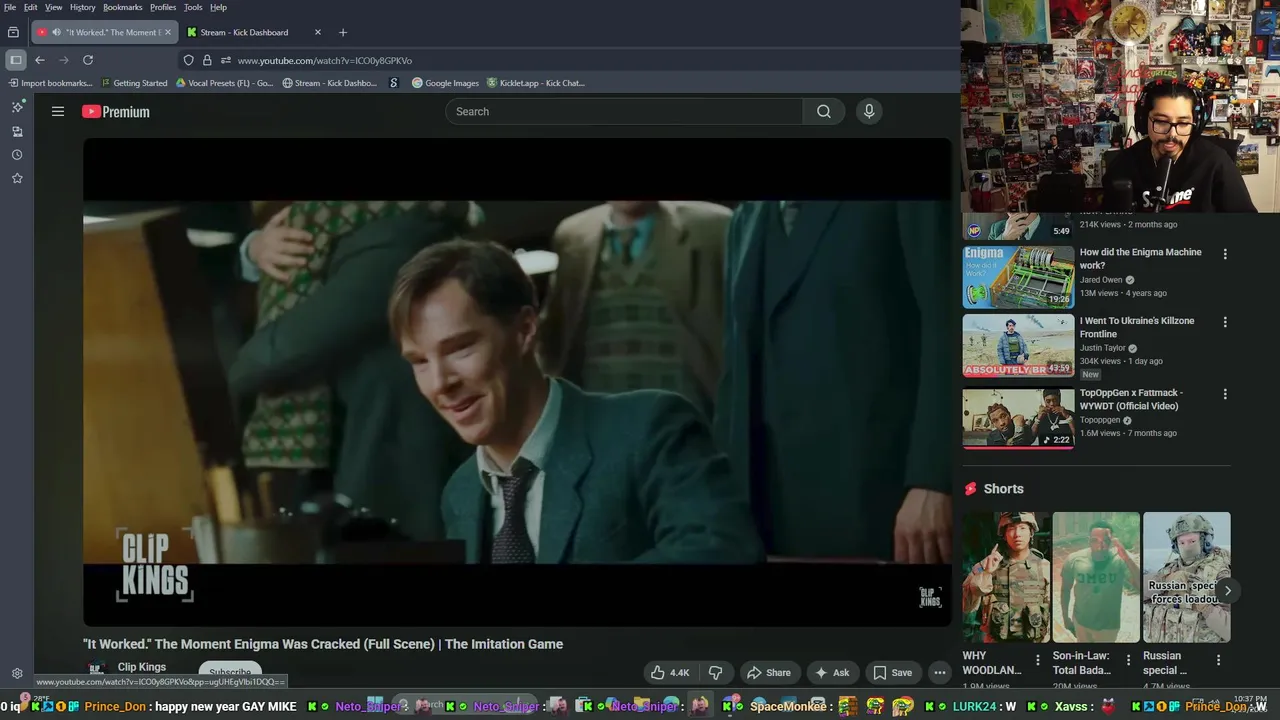Open options for WHY WOODLAN short
Viewport: 1280px width, 720px height.
click(1037, 660)
